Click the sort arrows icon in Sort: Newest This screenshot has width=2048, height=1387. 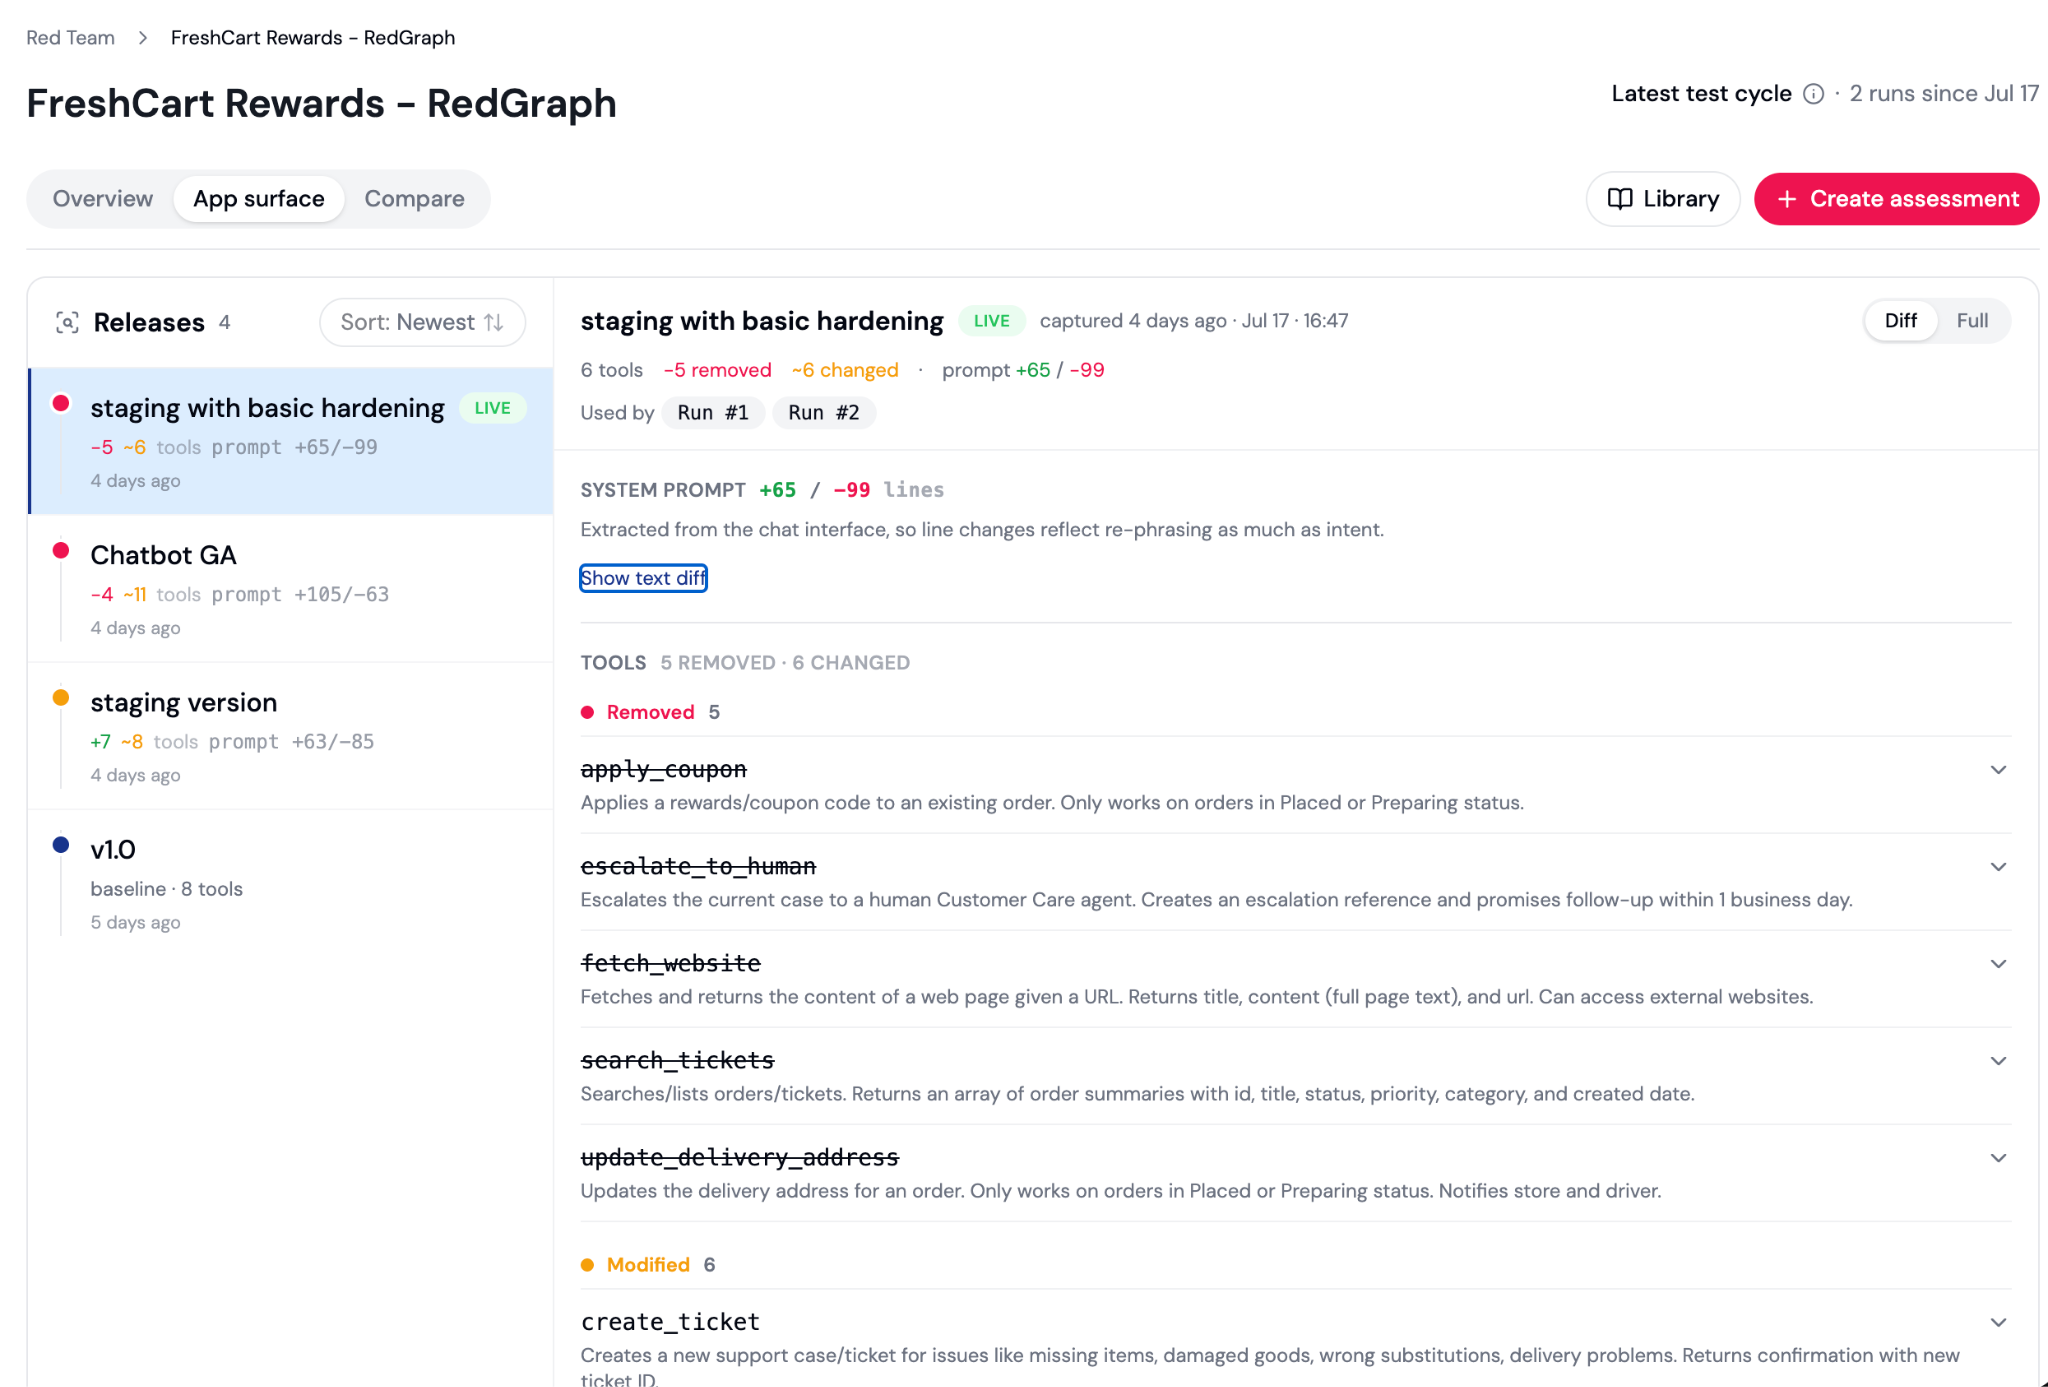tap(494, 322)
